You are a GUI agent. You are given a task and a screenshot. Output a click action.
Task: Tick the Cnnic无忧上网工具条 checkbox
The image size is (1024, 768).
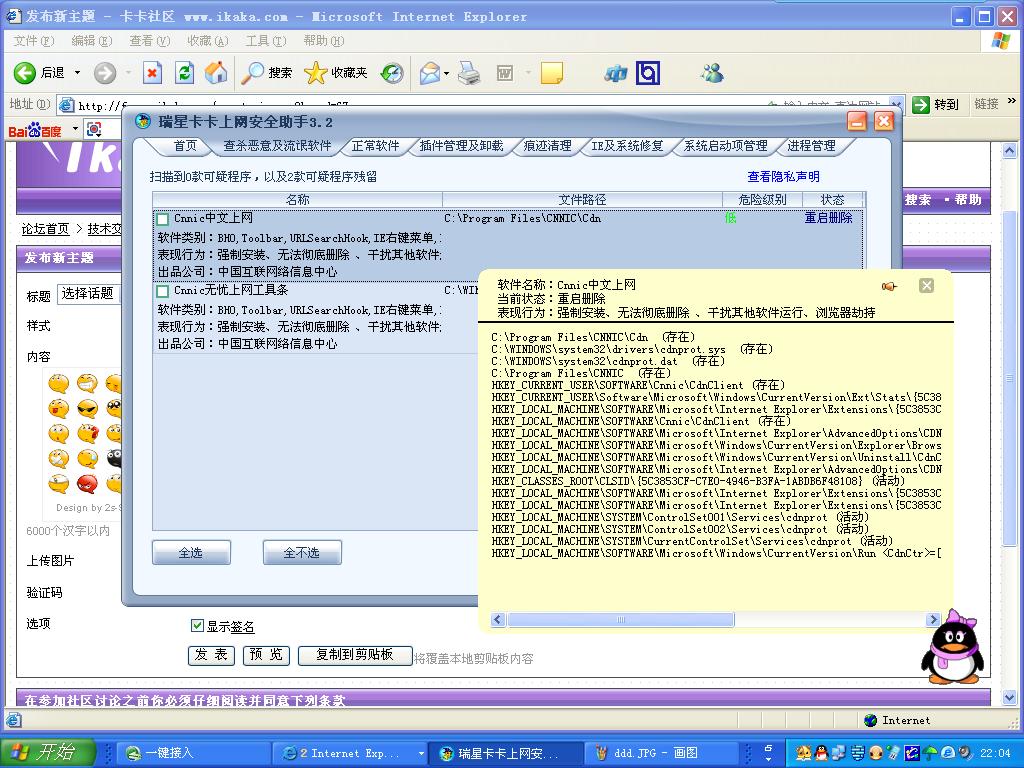[x=163, y=291]
